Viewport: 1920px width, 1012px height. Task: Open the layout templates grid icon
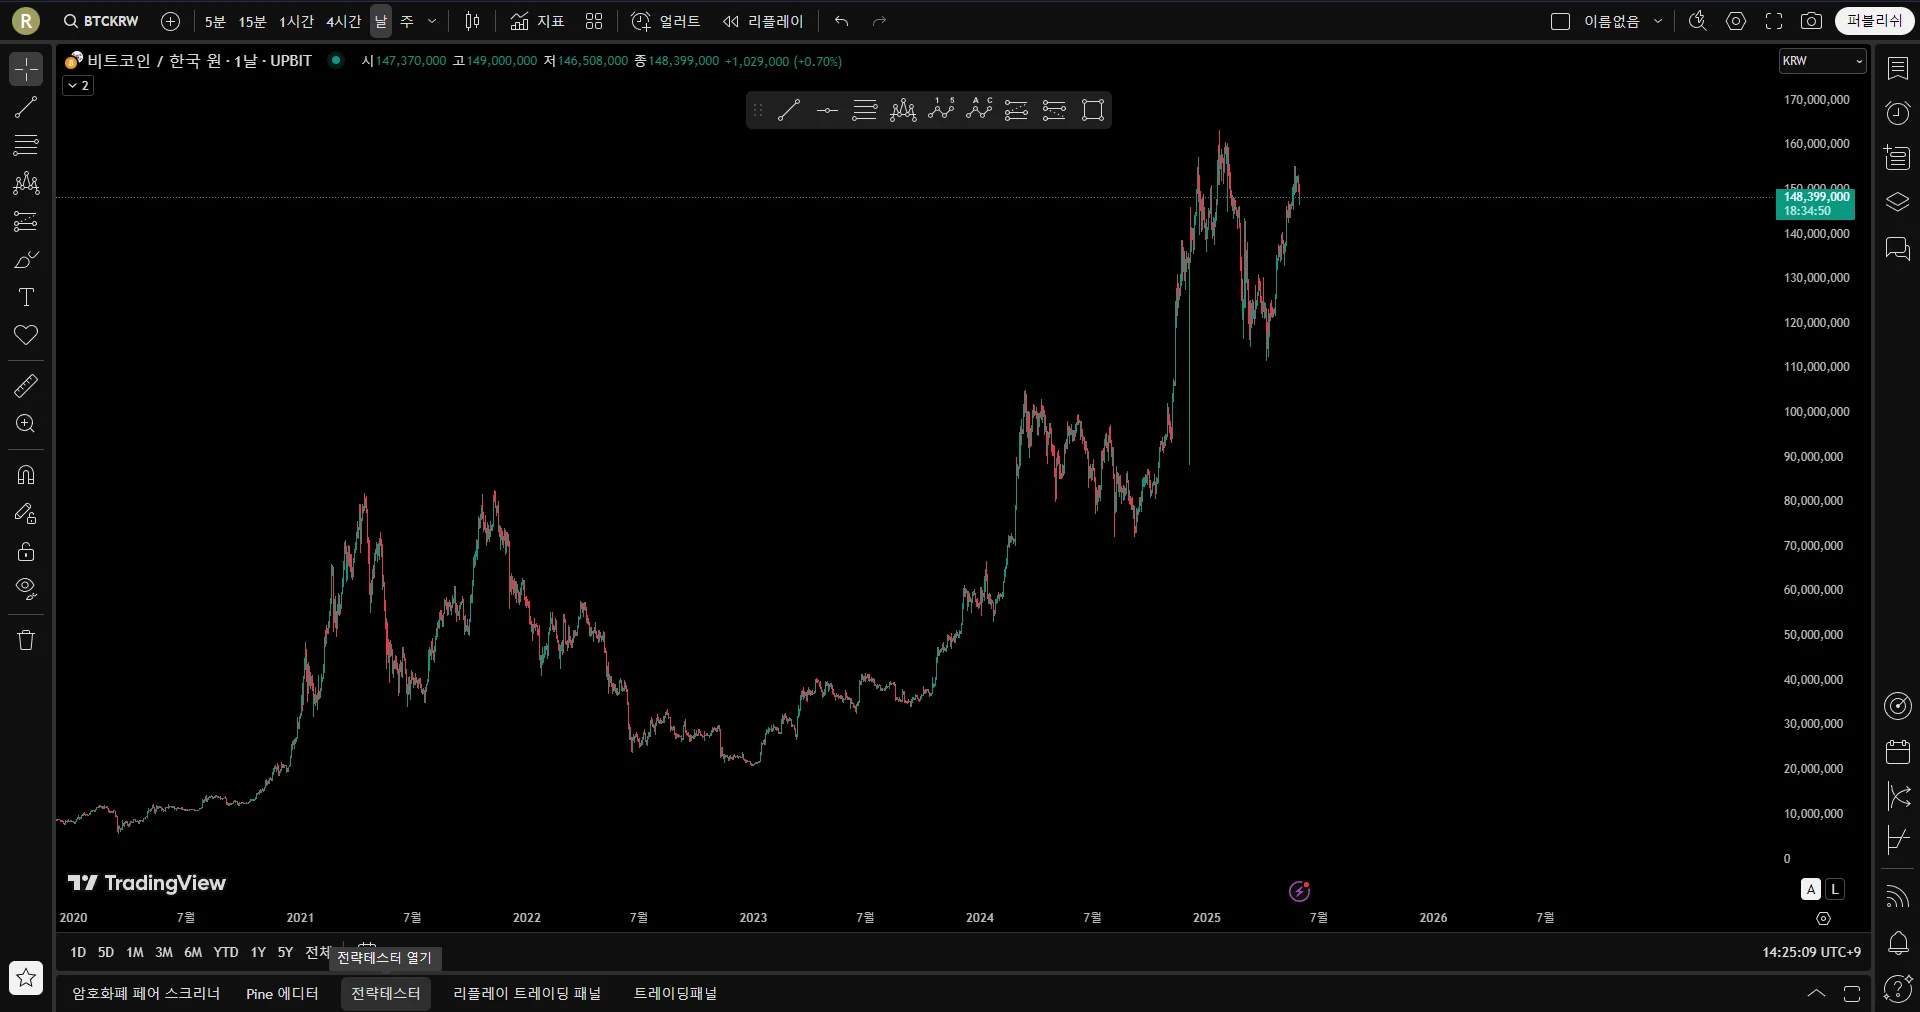[594, 21]
